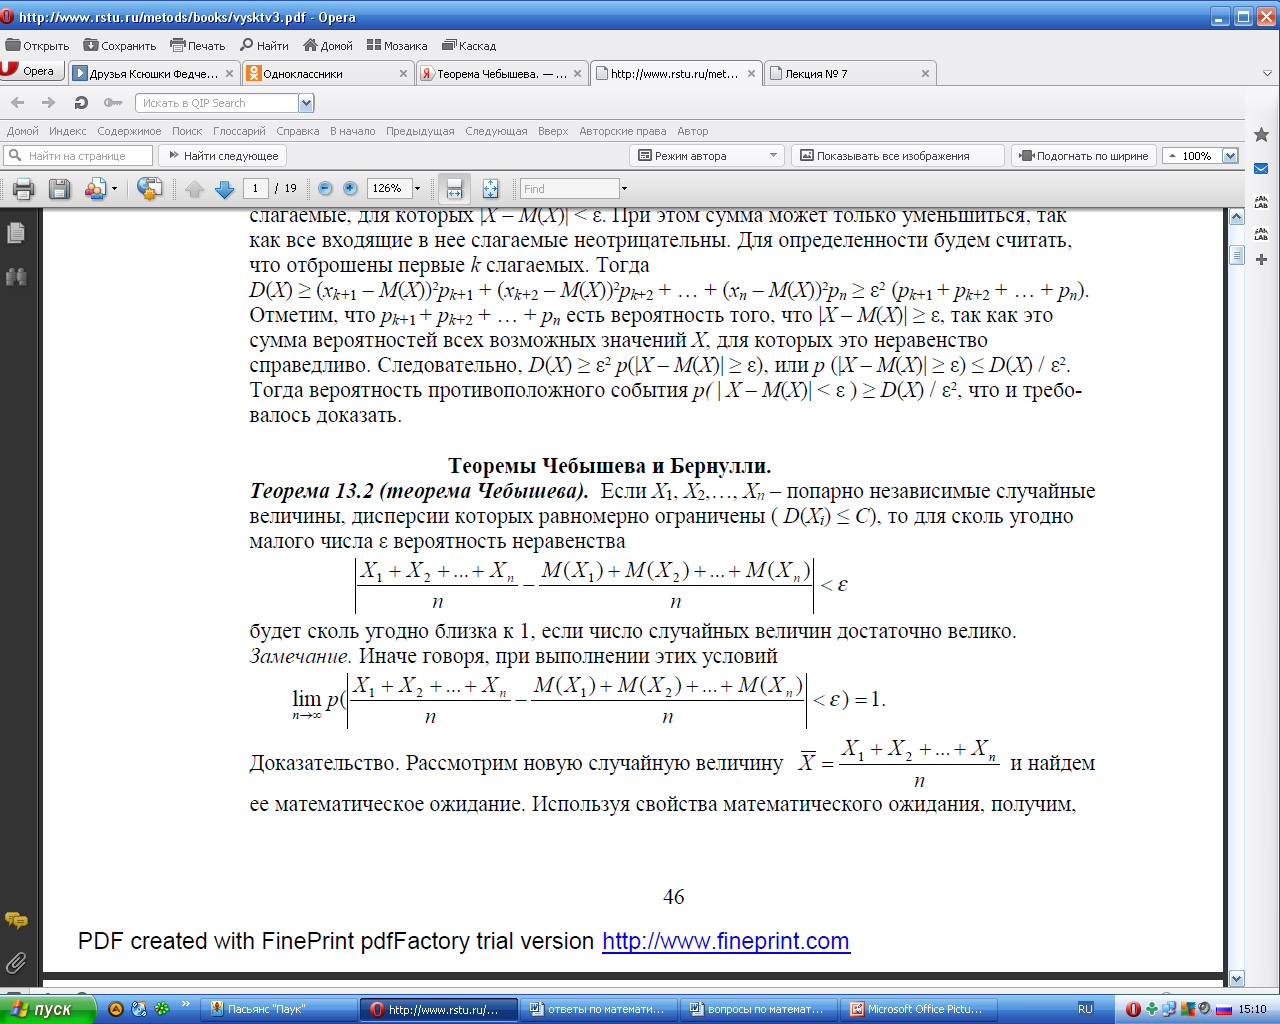The image size is (1280, 1024).
Task: Print the PDF with the printer icon
Action: [x=24, y=189]
